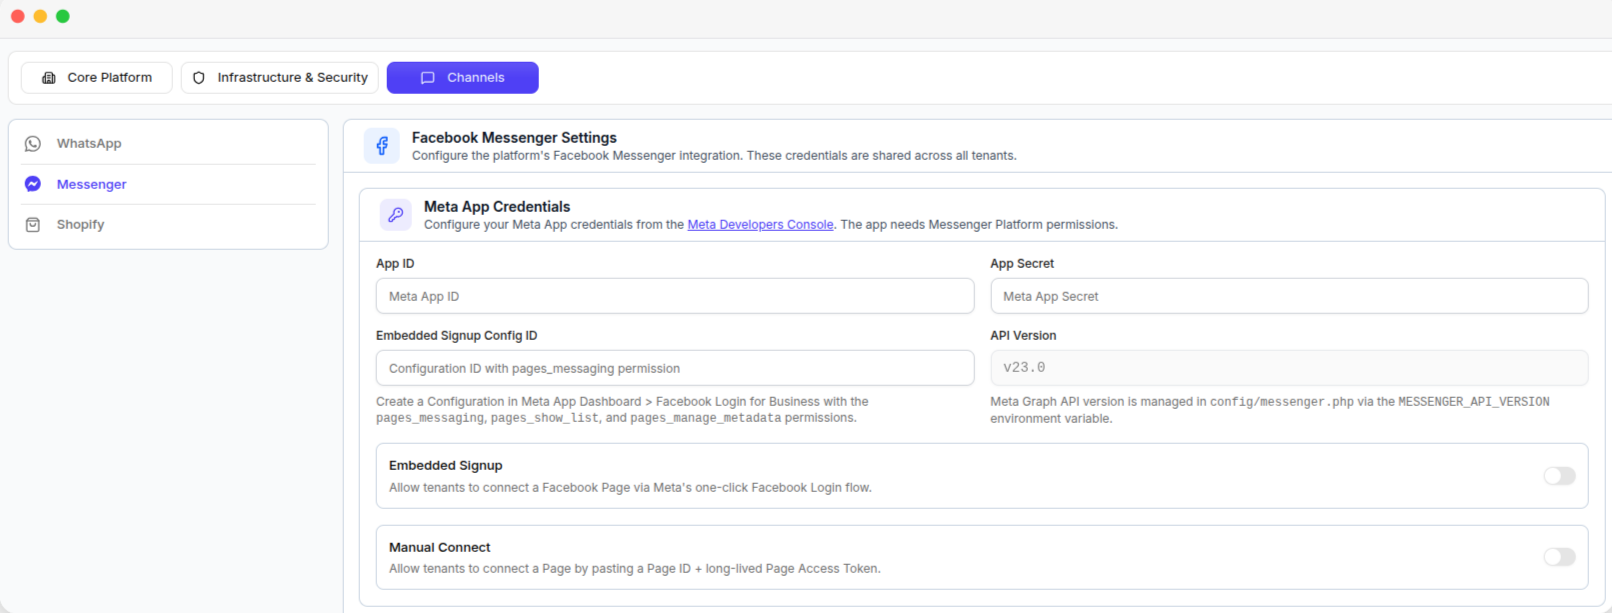The image size is (1613, 614).
Task: Click the shield icon for Infrastructure & Security
Action: click(199, 78)
